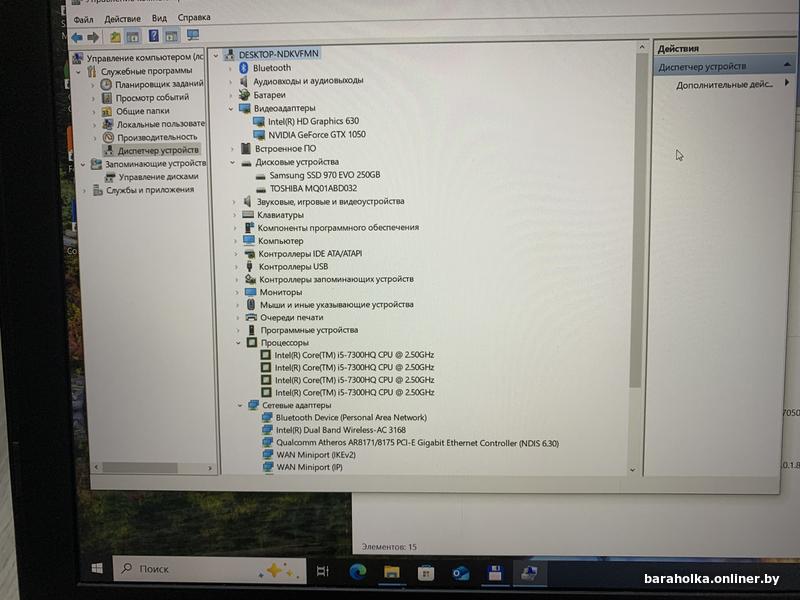Select the WAN Miniport (IKEv2) row
The image size is (800, 600).
(x=316, y=455)
